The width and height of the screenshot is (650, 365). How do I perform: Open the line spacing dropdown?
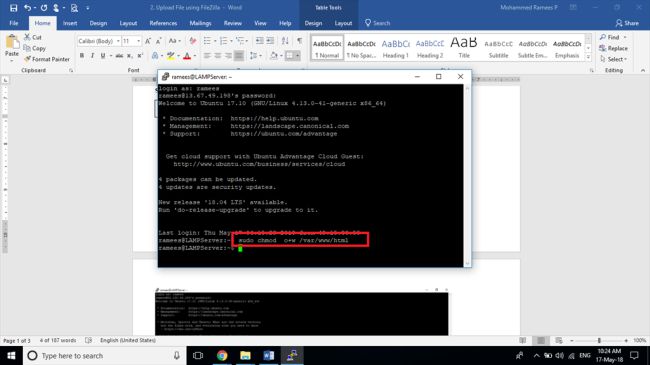point(255,56)
